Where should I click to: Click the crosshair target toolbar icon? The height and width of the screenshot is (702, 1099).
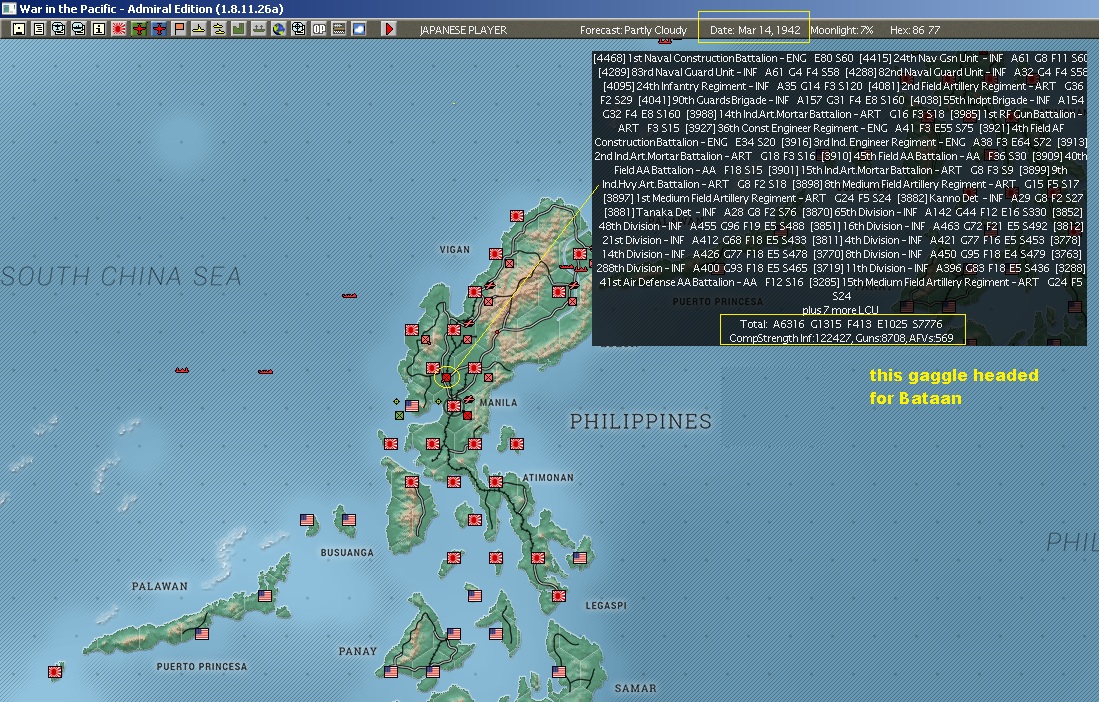299,29
